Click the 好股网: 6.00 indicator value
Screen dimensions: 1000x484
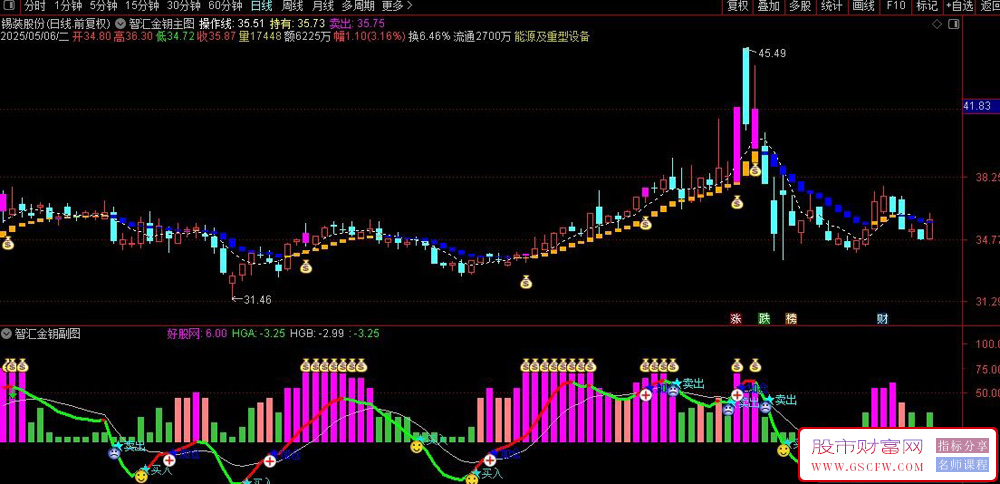click(196, 333)
